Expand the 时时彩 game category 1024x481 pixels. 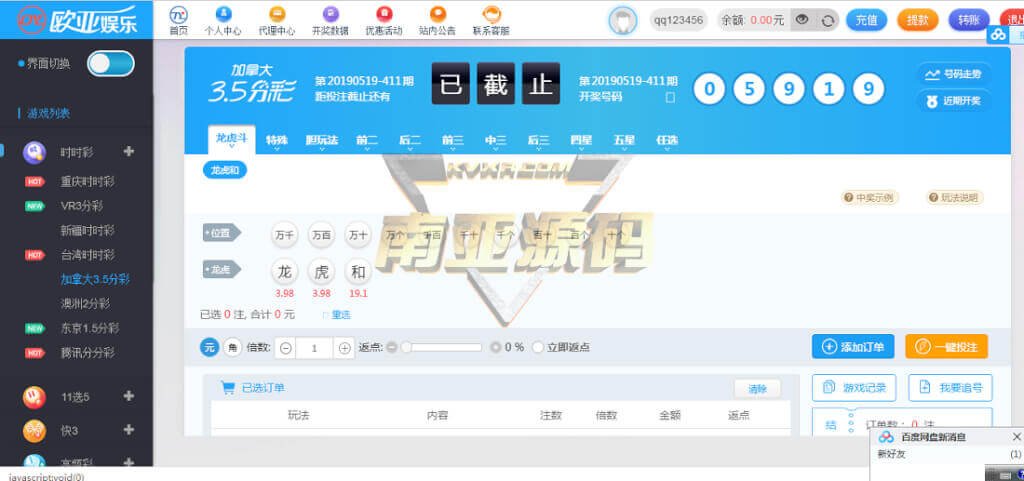pyautogui.click(x=128, y=152)
